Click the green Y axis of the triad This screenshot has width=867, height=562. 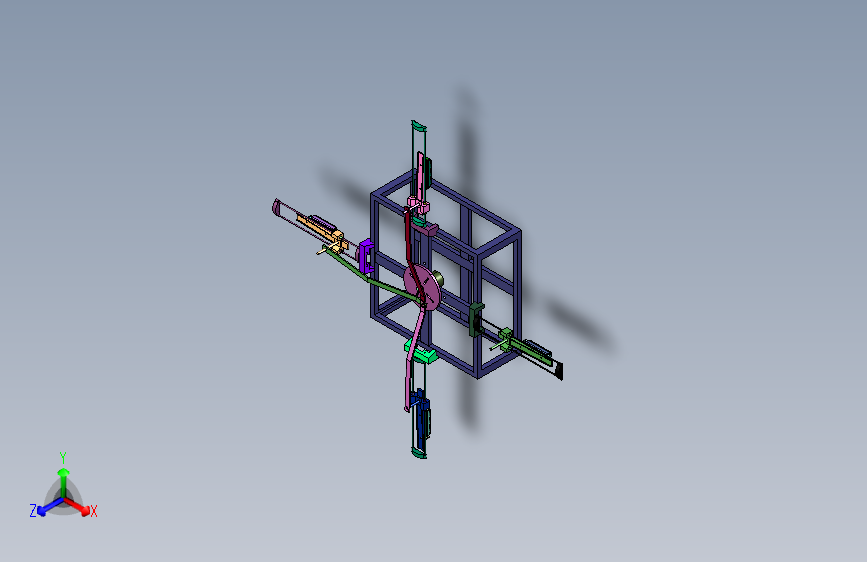click(63, 482)
